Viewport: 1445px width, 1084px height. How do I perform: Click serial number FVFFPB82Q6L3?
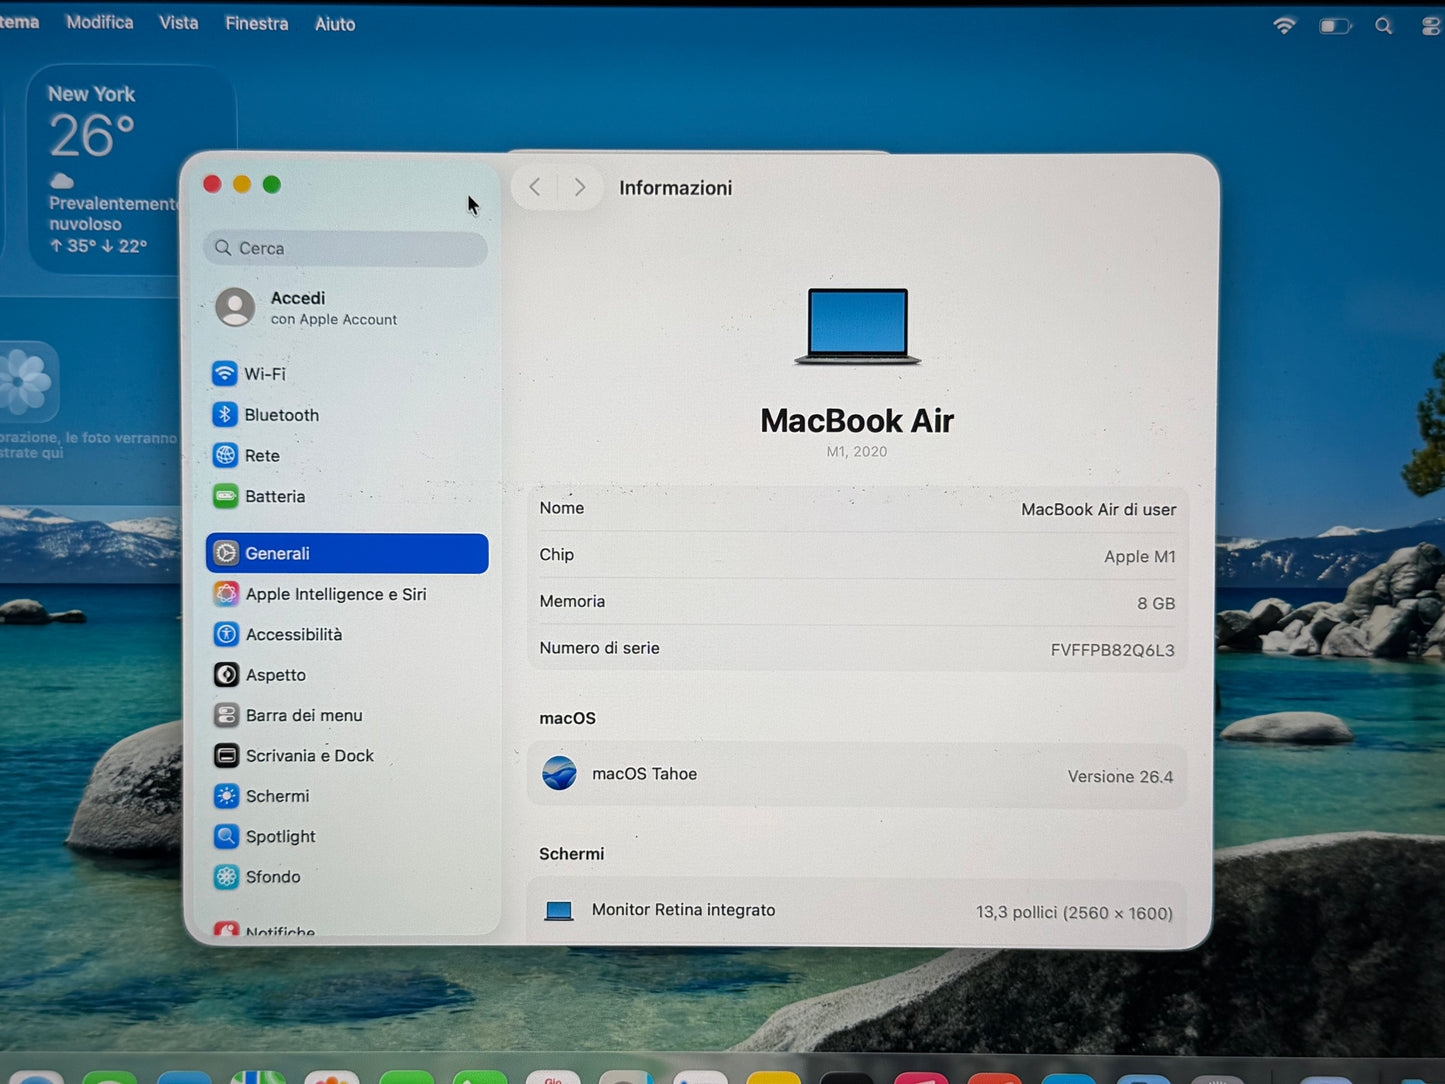pos(1112,650)
